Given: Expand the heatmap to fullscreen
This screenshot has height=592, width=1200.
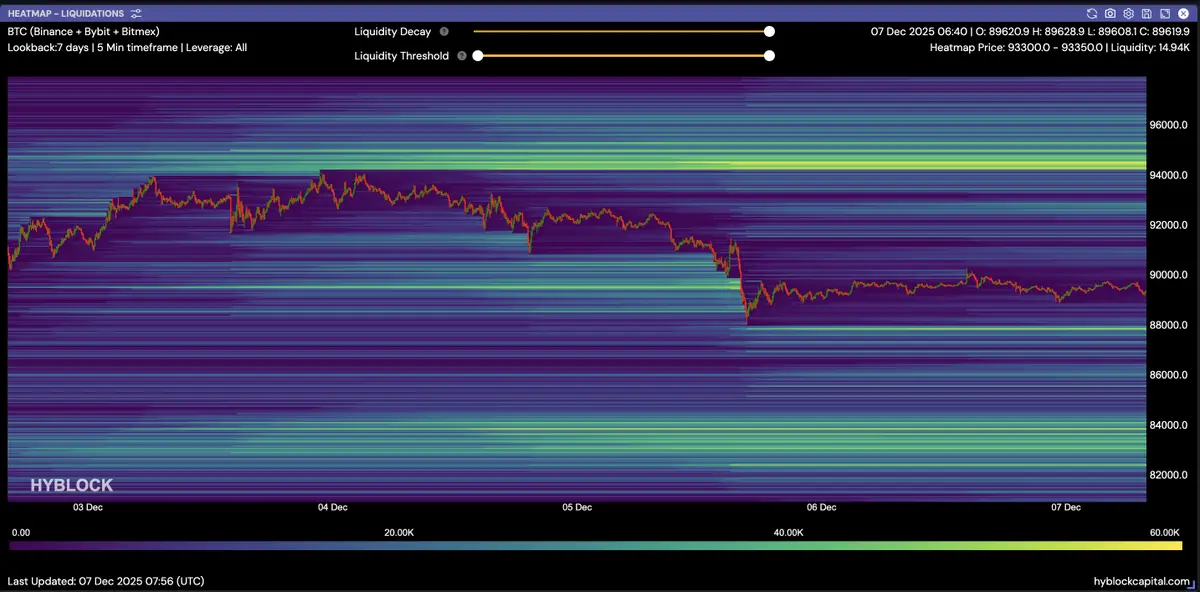Looking at the screenshot, I should pyautogui.click(x=1164, y=14).
